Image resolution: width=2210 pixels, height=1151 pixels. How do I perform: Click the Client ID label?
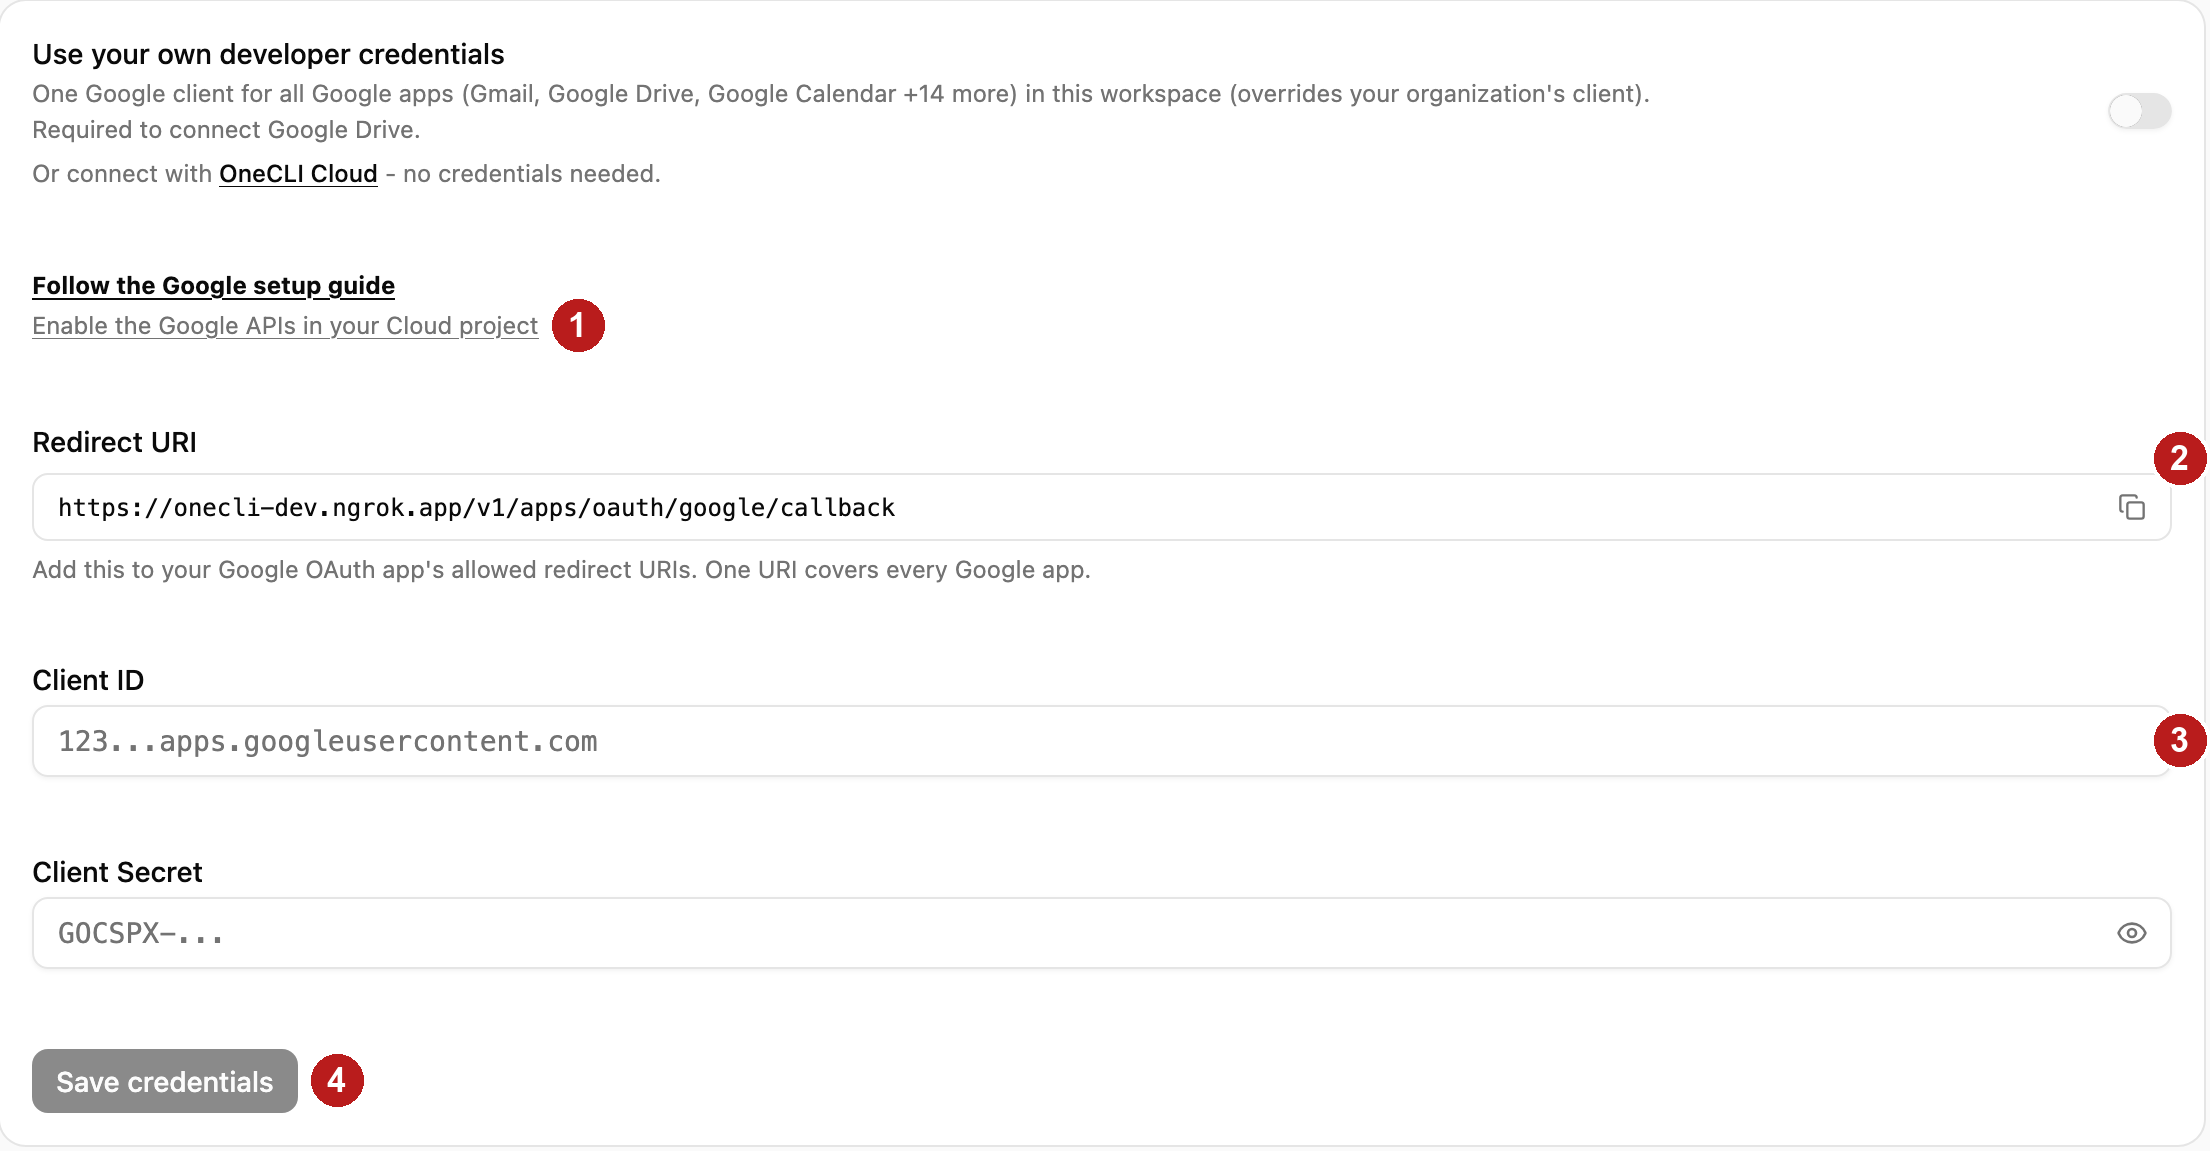coord(88,680)
